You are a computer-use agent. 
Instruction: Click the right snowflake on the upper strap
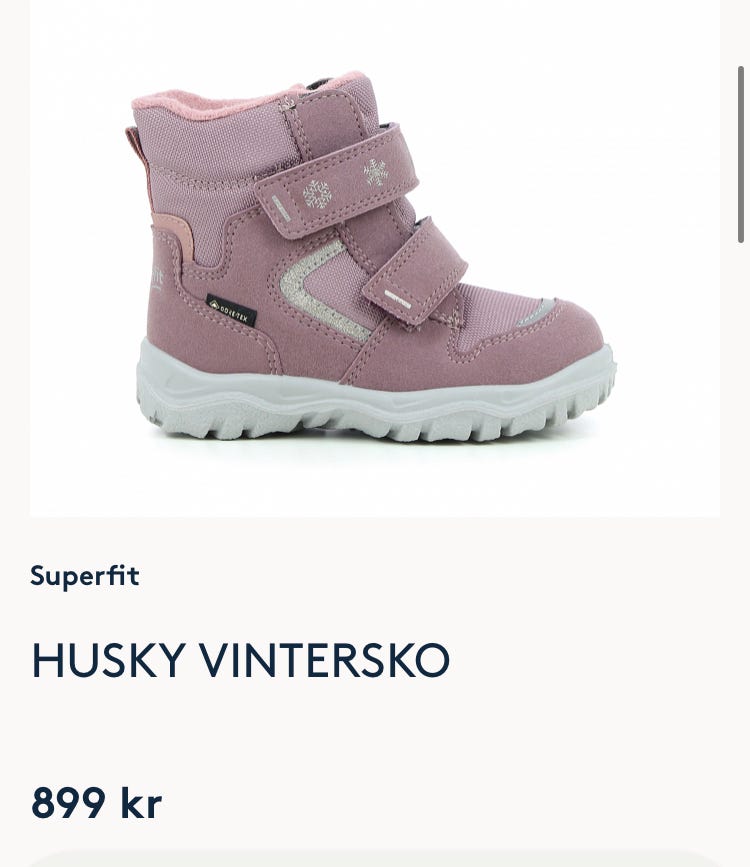tap(376, 173)
